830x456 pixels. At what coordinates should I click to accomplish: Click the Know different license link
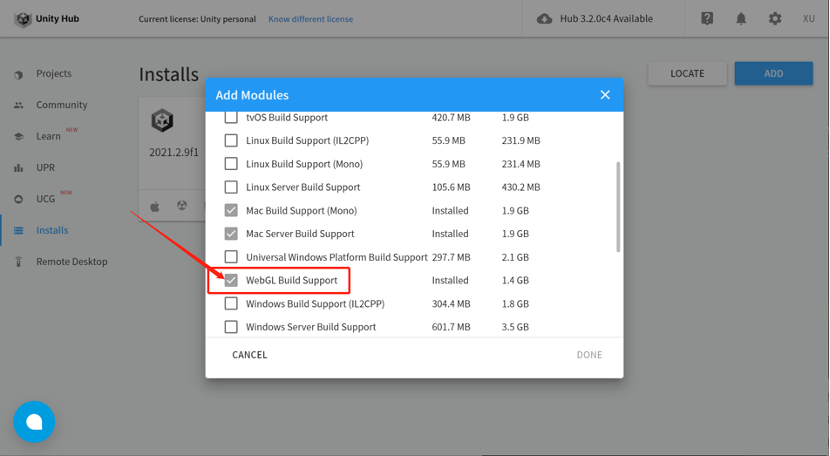point(310,19)
